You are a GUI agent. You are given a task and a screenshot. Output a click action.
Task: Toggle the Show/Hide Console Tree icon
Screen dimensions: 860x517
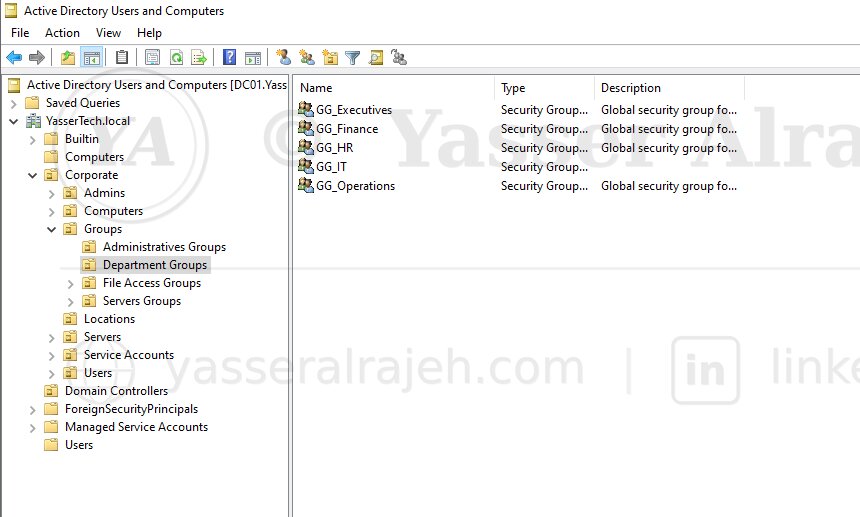tap(92, 57)
